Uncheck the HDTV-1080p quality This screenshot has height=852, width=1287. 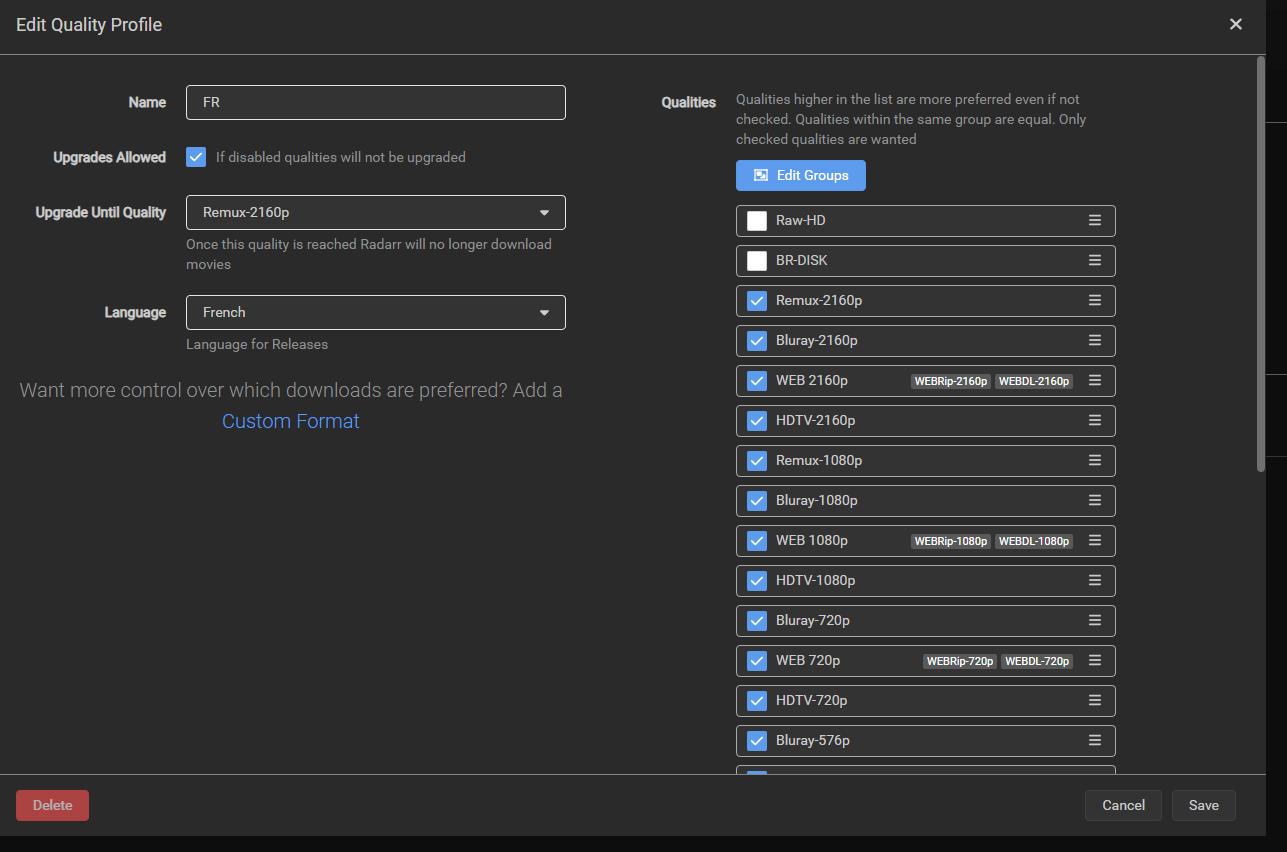coord(757,581)
